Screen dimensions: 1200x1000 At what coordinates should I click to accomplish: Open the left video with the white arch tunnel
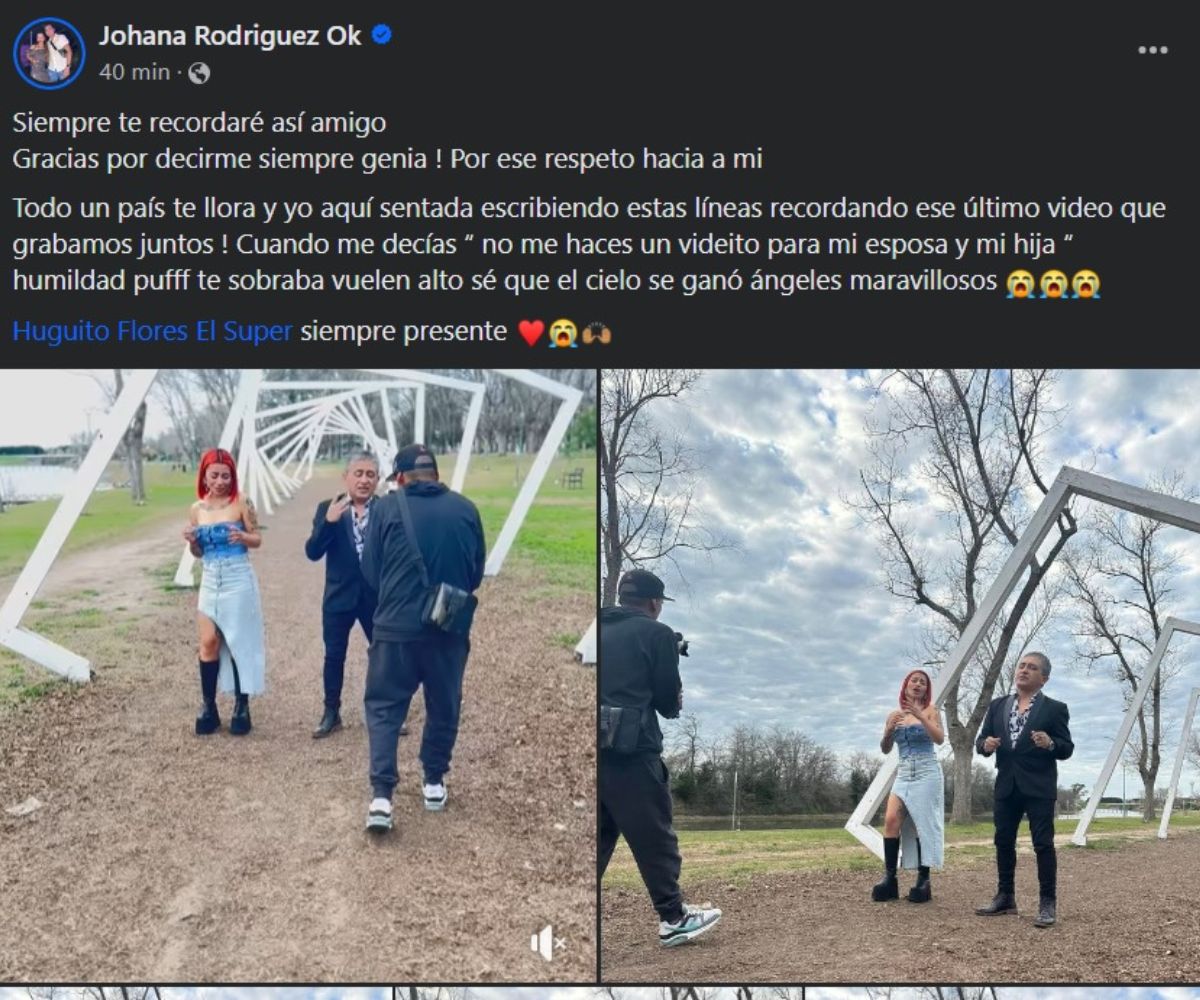click(298, 675)
